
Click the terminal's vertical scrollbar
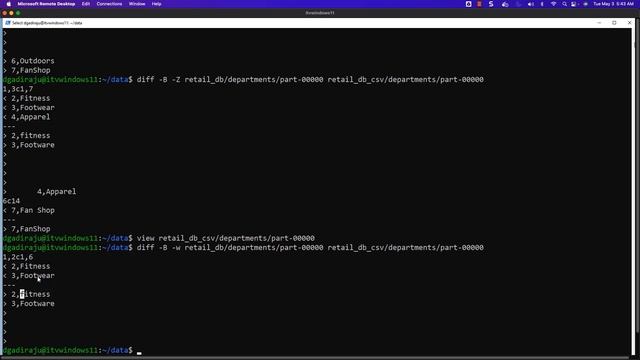click(634, 192)
